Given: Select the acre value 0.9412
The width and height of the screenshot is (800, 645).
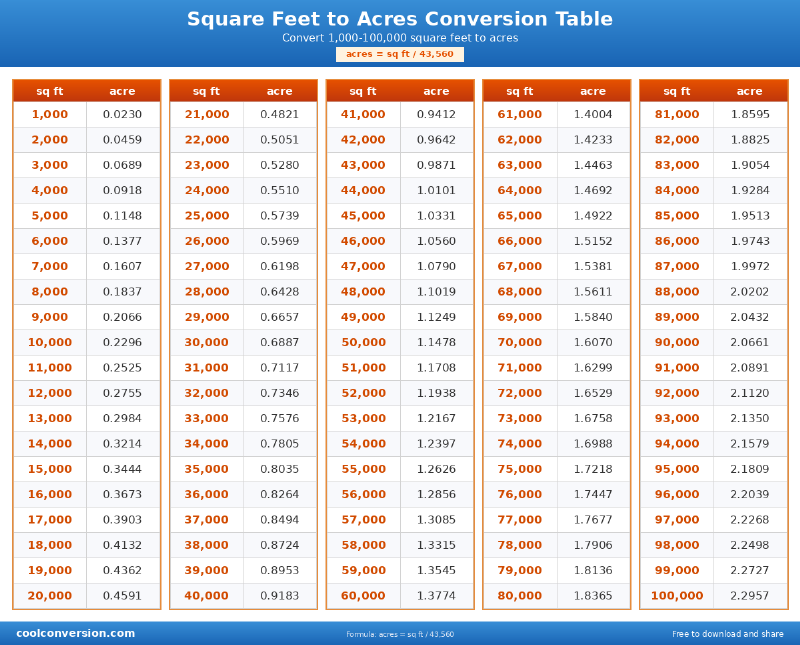Looking at the screenshot, I should tap(436, 114).
